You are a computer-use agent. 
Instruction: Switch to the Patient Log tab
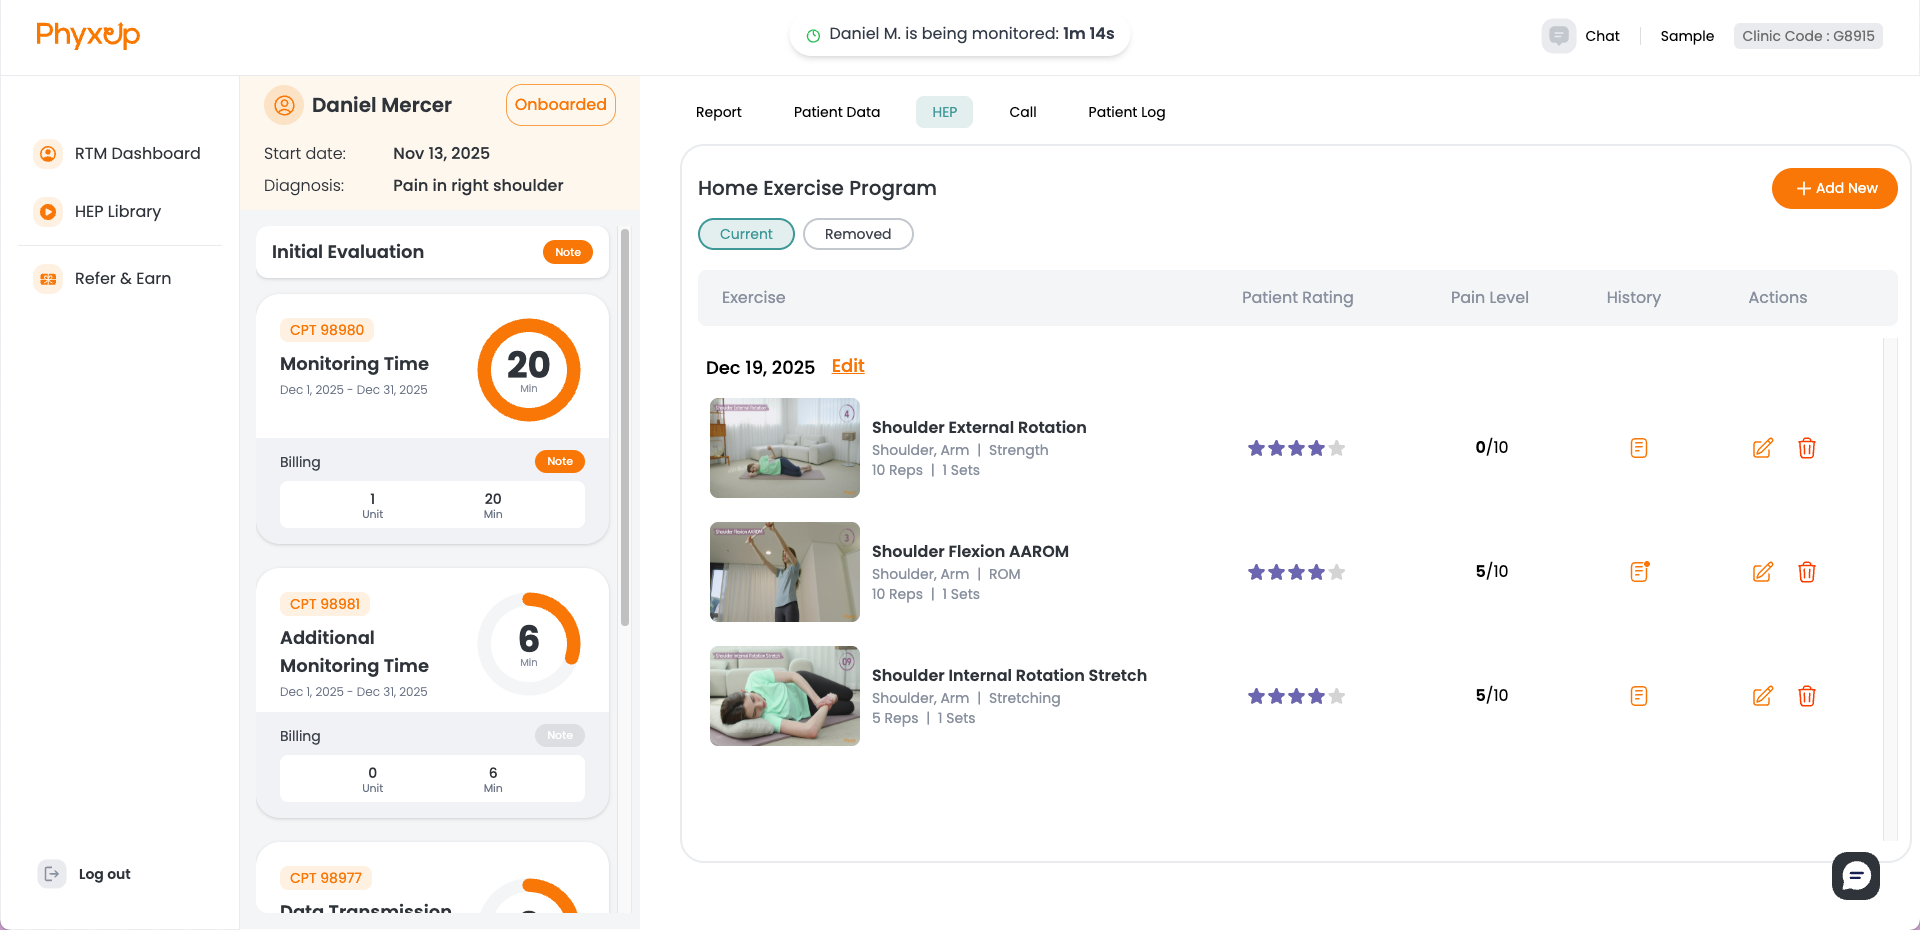pyautogui.click(x=1126, y=112)
